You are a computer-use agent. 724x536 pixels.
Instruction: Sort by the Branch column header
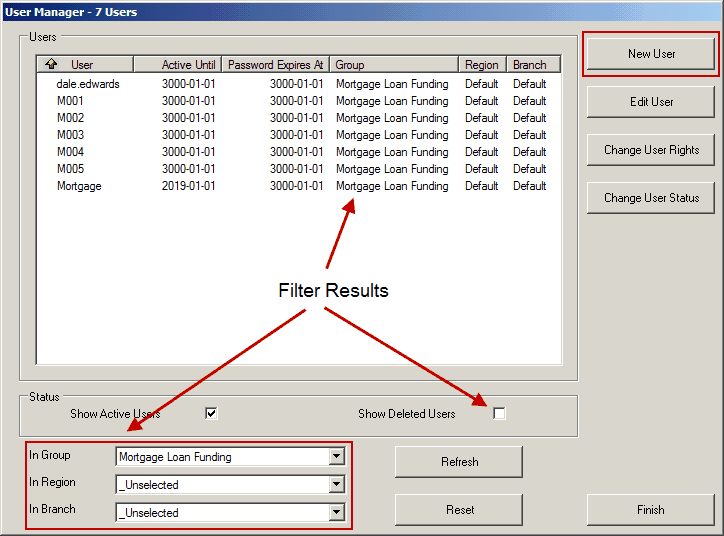coord(533,65)
